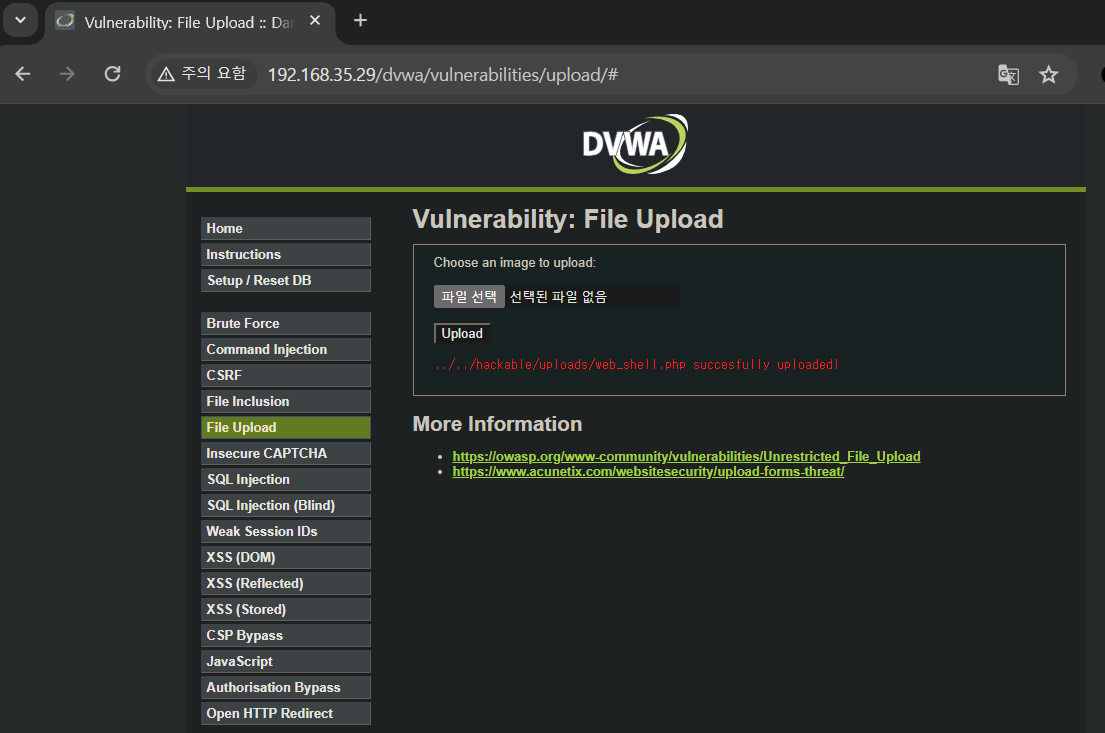Select Open HTTP Redirect in the sidebar
This screenshot has width=1105, height=733.
click(285, 714)
